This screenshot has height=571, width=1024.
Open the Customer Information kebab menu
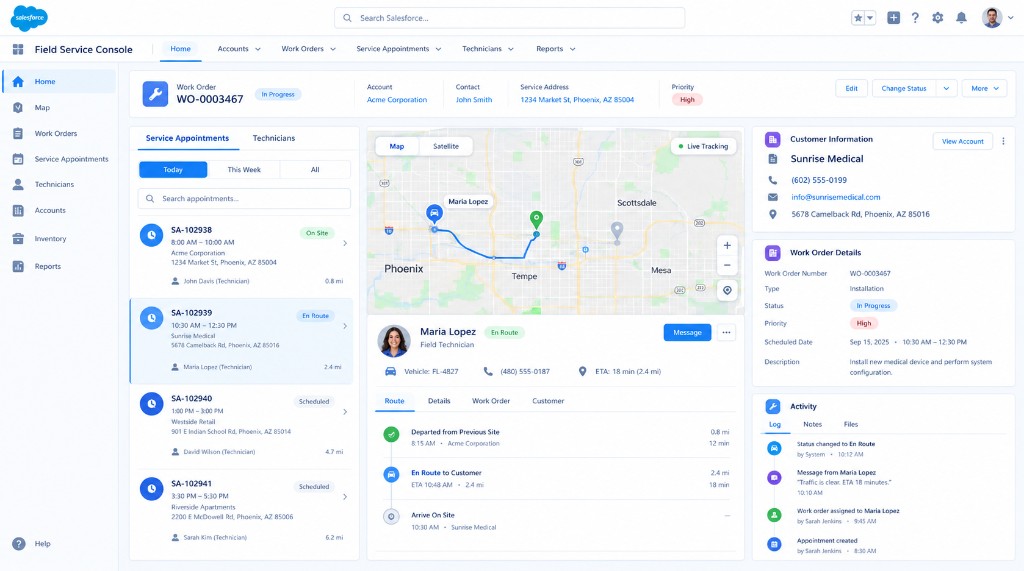(x=1003, y=141)
